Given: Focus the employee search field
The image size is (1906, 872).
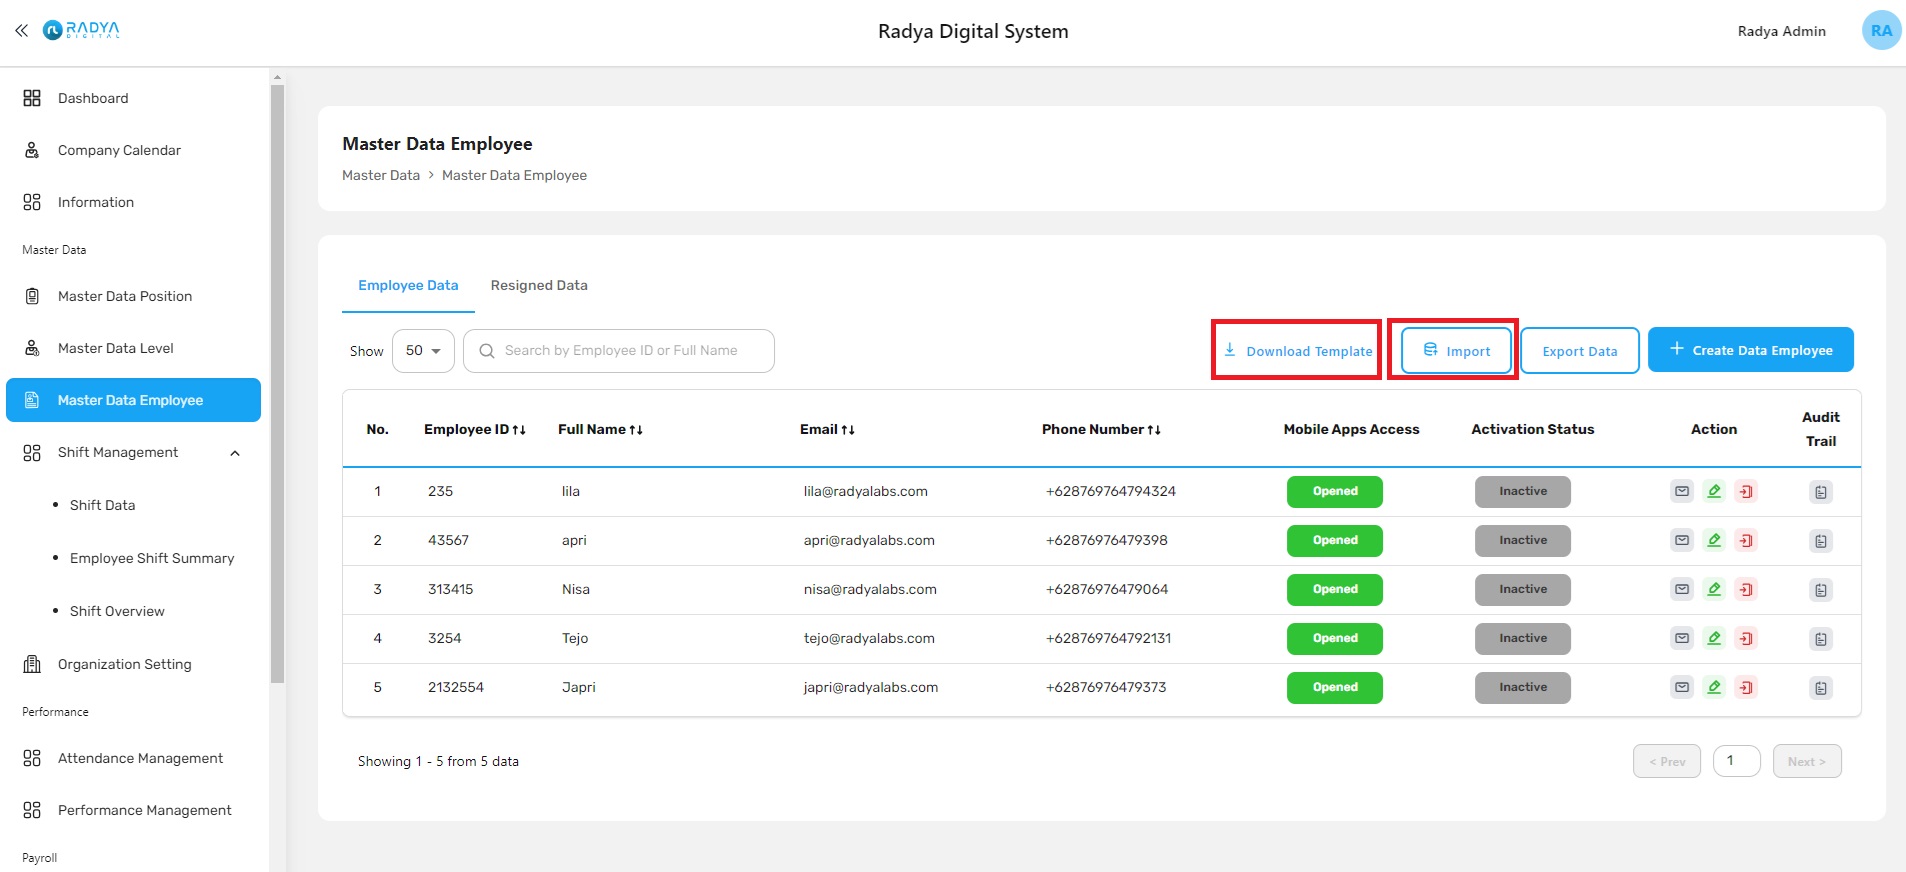Looking at the screenshot, I should coord(619,351).
